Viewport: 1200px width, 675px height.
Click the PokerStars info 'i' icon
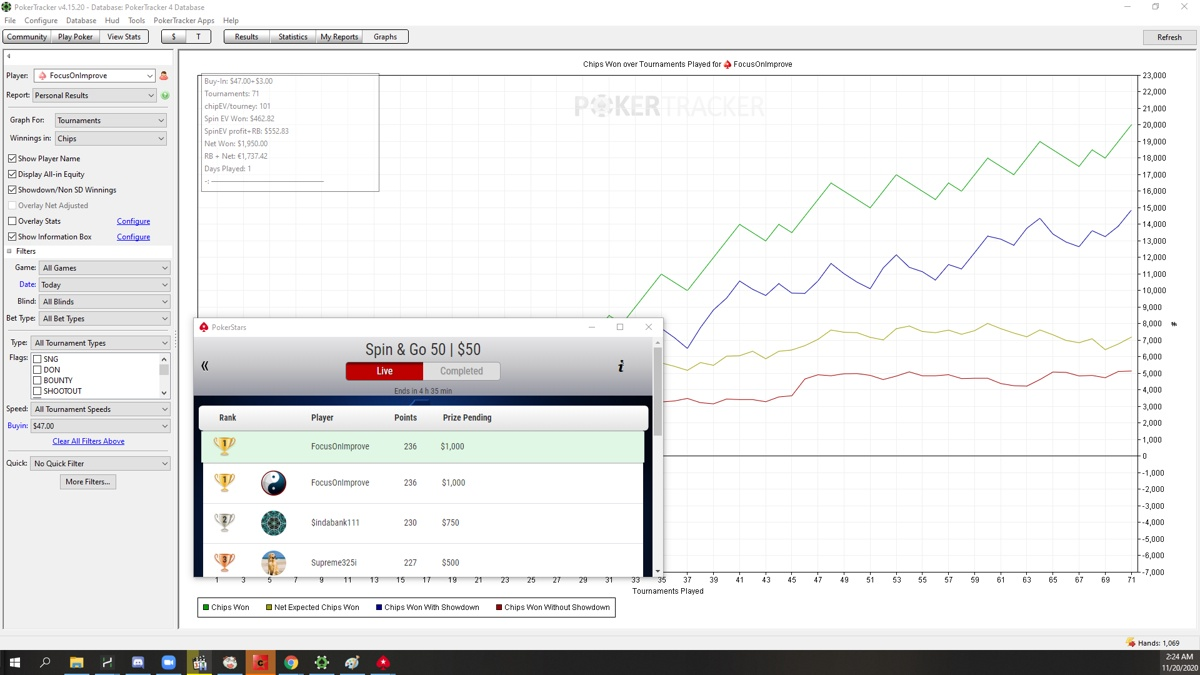tap(621, 366)
